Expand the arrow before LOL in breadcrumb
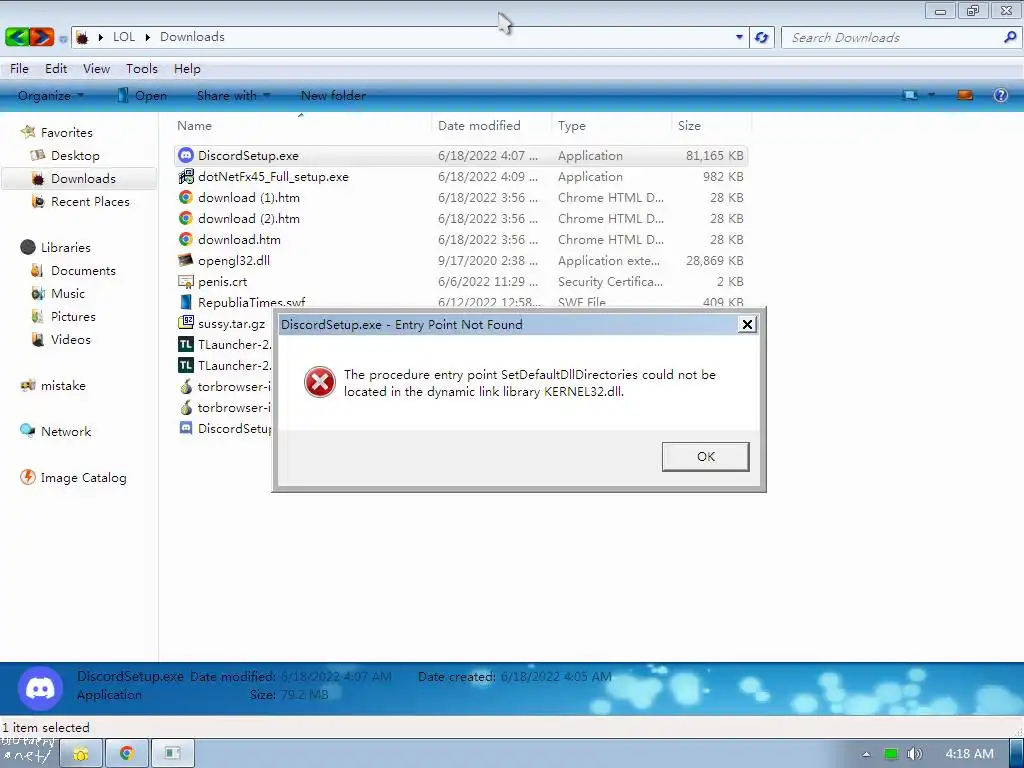The height and width of the screenshot is (768, 1024). [x=101, y=37]
